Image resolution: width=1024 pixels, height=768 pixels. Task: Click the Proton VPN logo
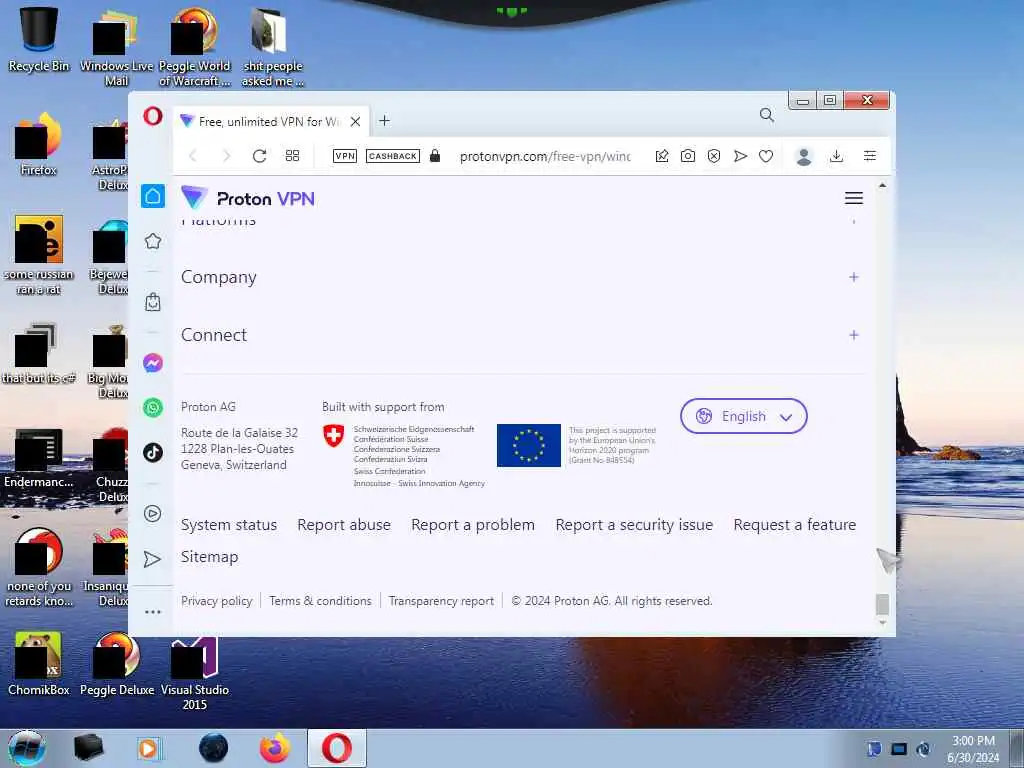click(x=248, y=198)
